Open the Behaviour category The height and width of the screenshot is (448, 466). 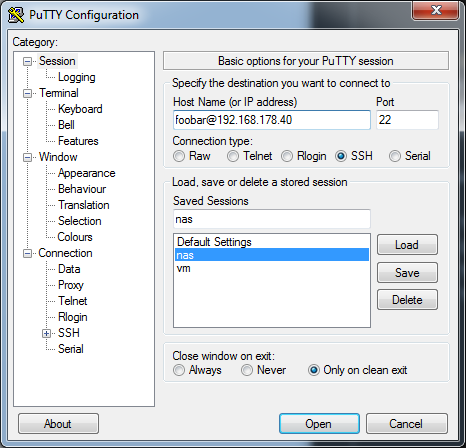pyautogui.click(x=82, y=189)
